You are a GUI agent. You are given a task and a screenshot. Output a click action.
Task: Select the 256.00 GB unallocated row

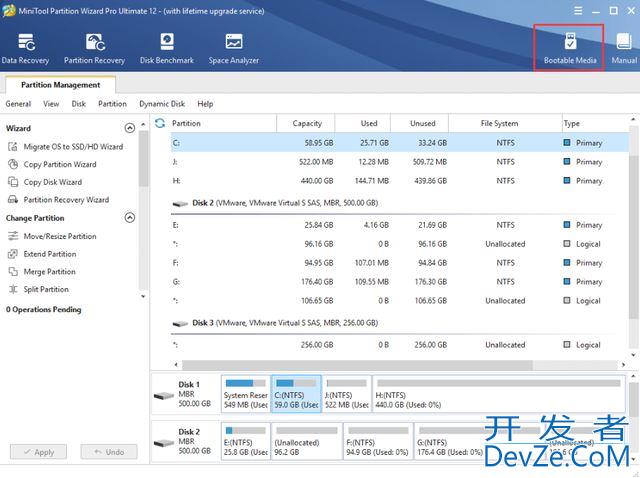click(400, 345)
